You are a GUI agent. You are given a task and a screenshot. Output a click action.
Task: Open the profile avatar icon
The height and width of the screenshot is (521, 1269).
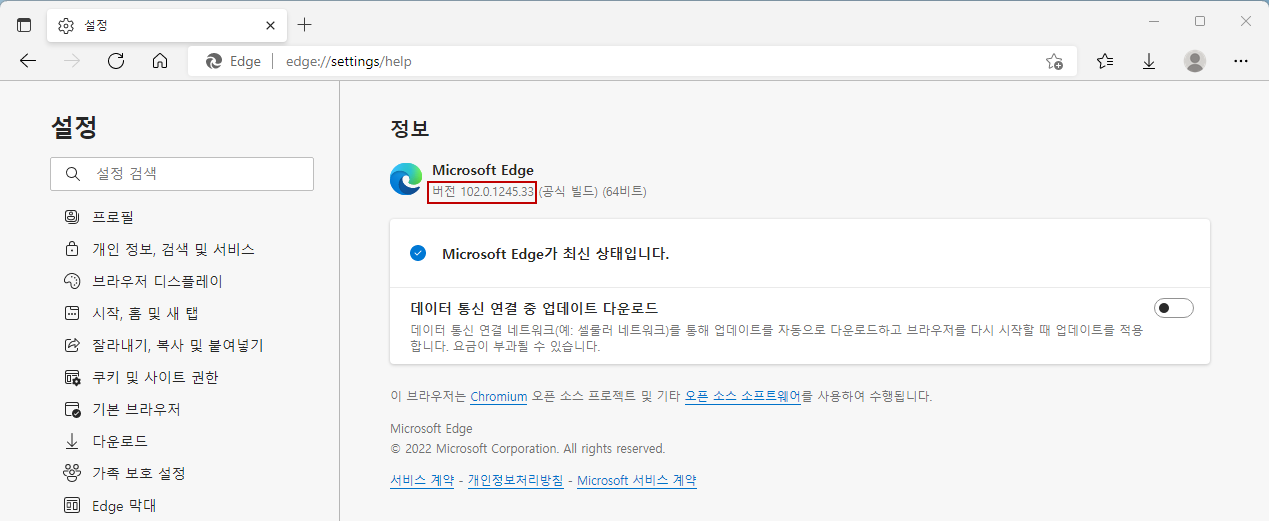(1195, 61)
